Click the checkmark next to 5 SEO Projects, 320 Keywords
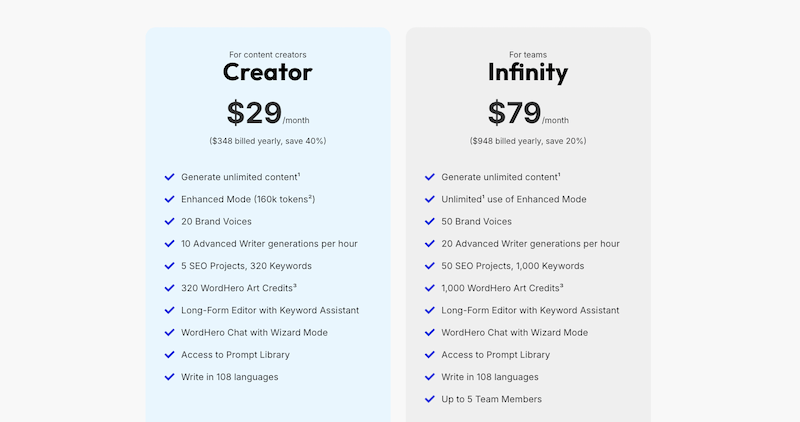 coord(170,266)
